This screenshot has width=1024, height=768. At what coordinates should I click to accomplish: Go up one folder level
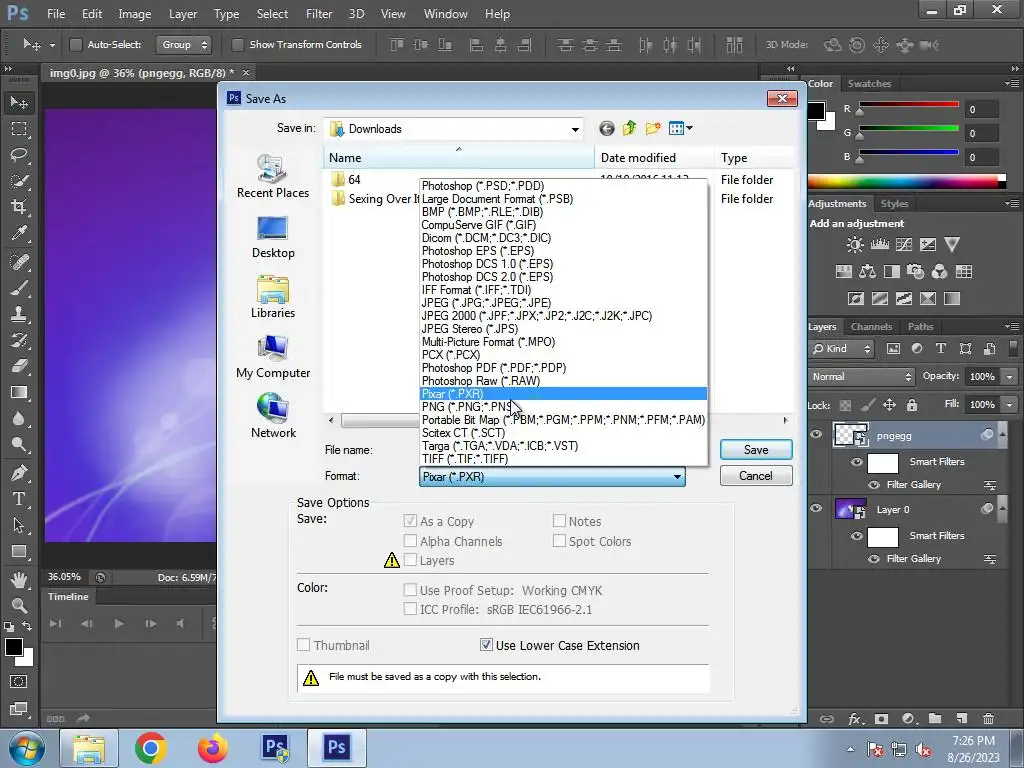(x=630, y=128)
